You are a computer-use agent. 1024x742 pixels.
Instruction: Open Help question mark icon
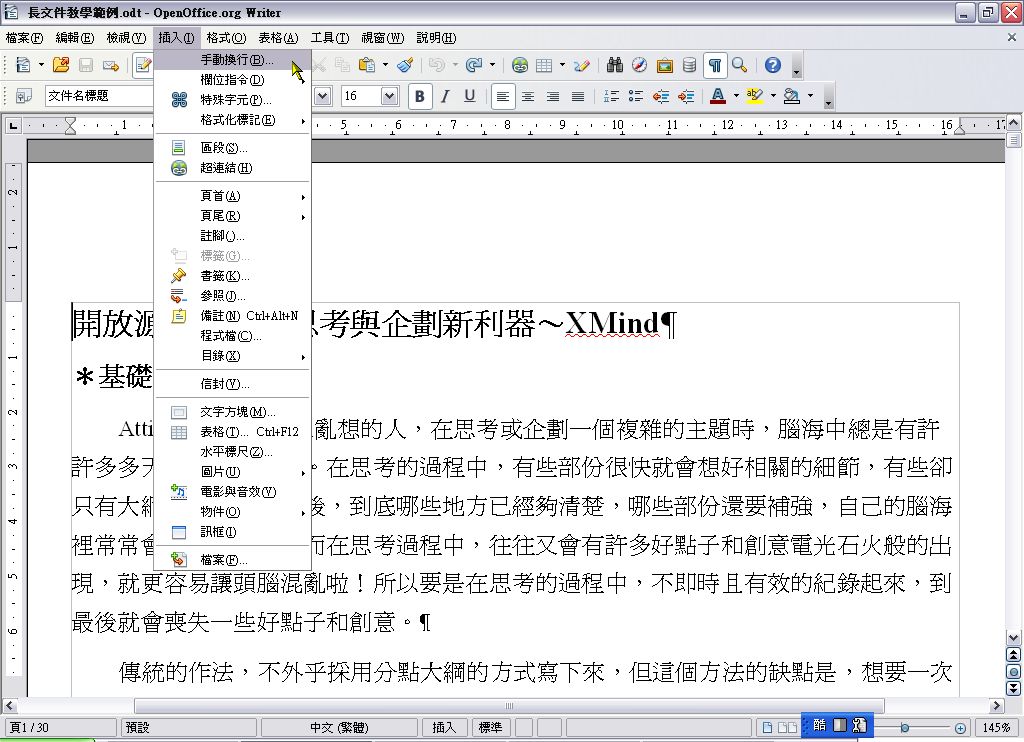click(x=773, y=65)
